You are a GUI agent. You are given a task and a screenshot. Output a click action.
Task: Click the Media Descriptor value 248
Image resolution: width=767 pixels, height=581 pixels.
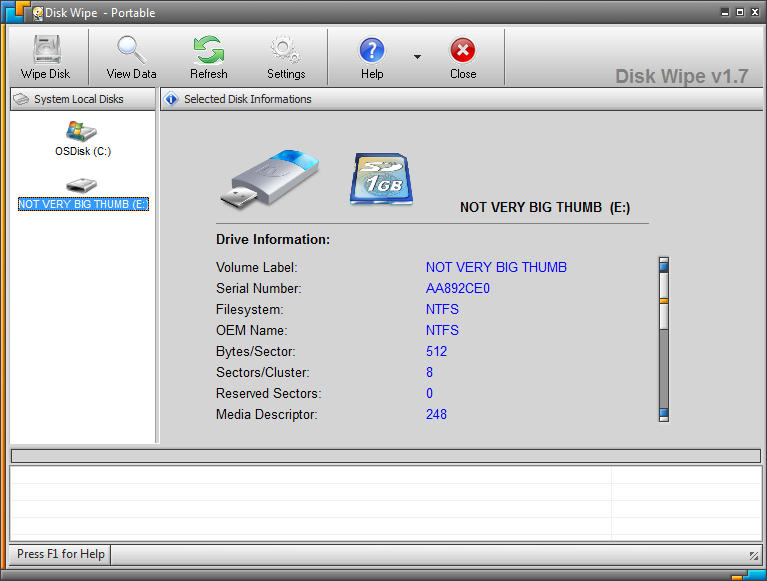click(436, 415)
